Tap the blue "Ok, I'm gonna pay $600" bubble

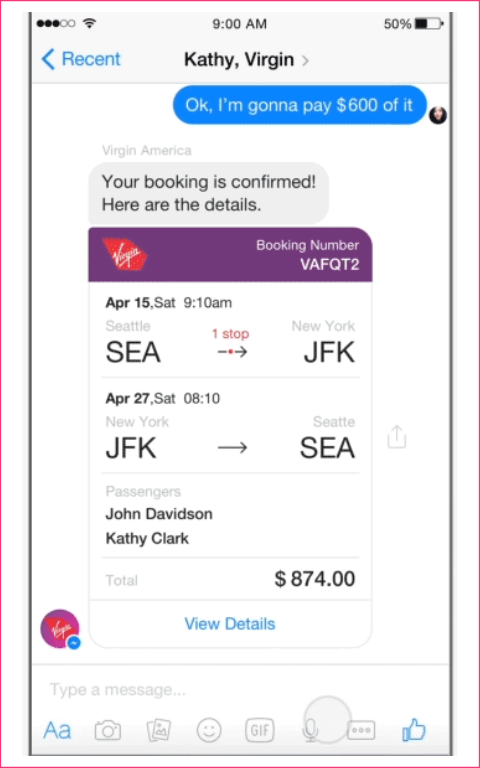[300, 105]
